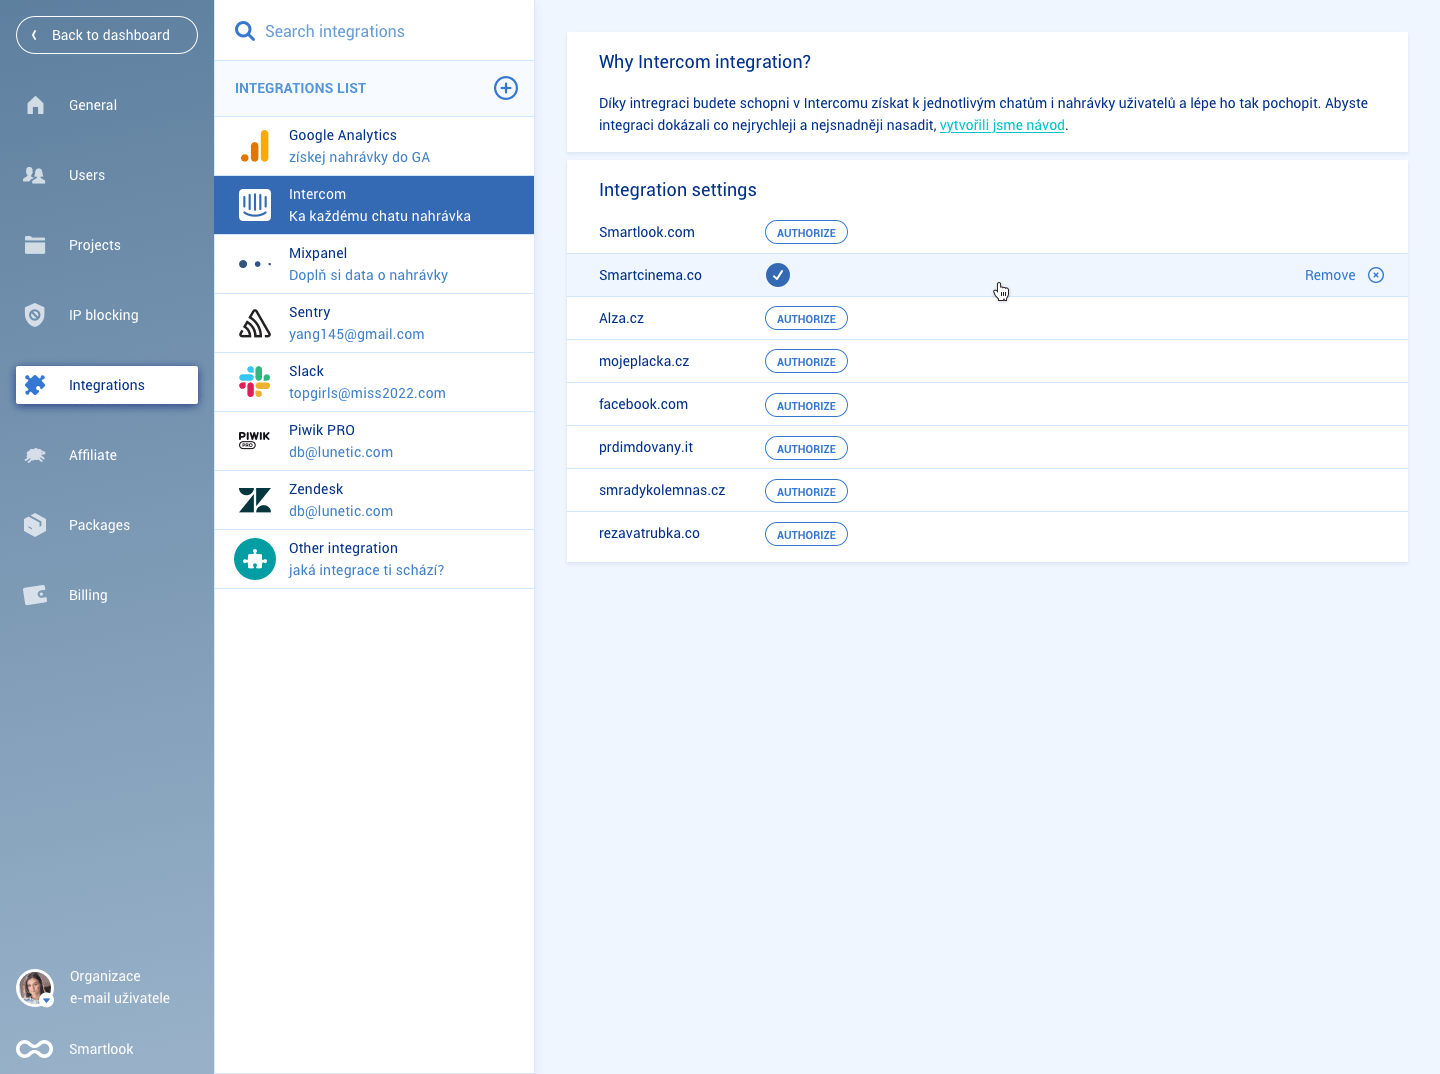The image size is (1440, 1074).
Task: Click the Remove link for Smartcinema.co
Action: click(1330, 275)
